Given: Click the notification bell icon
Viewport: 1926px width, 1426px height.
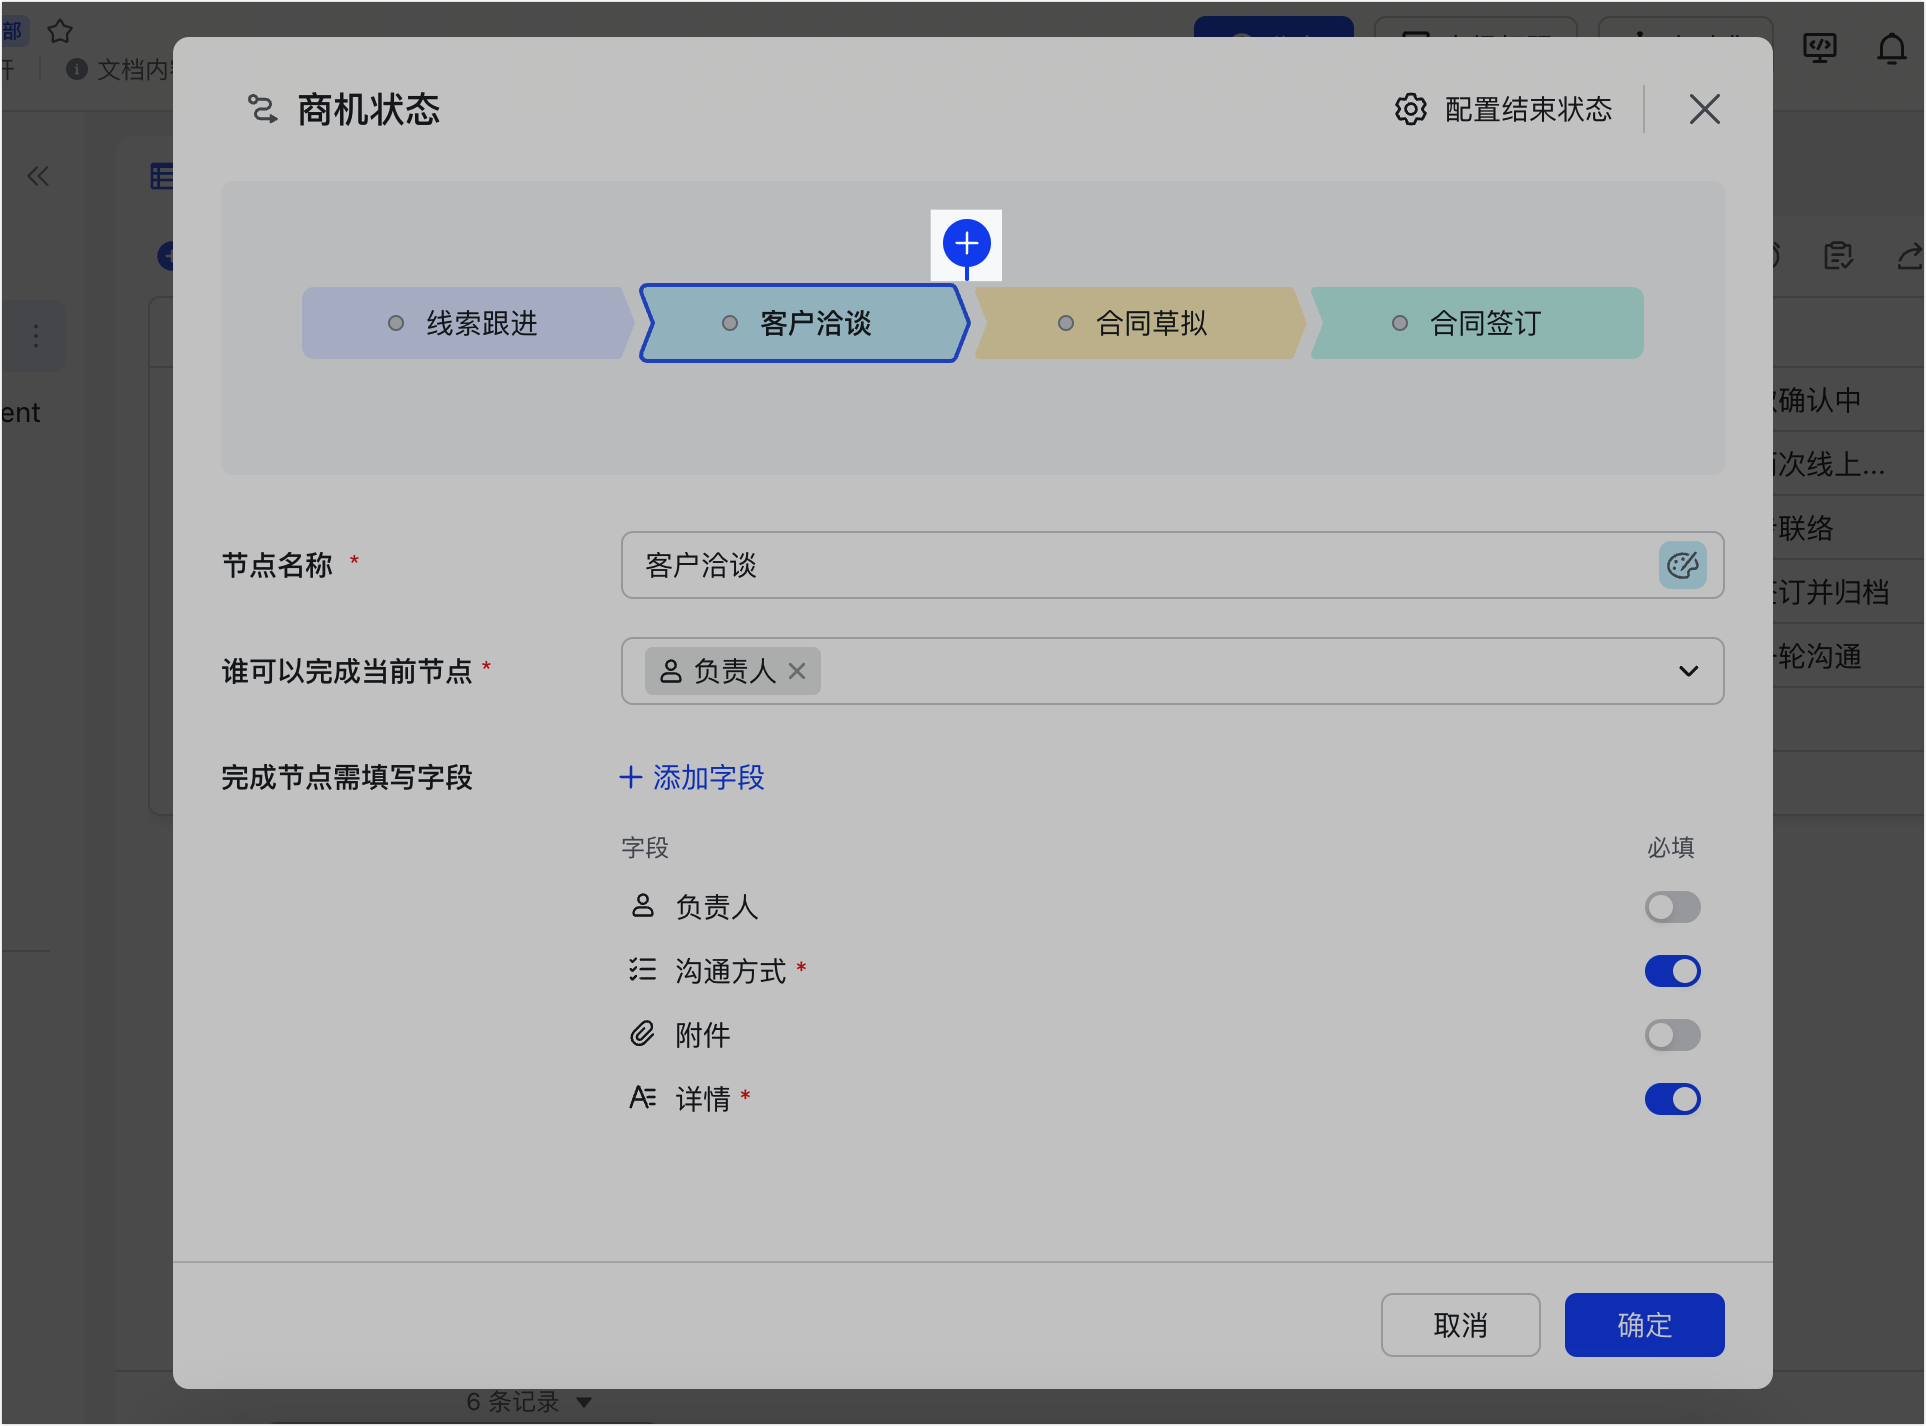Looking at the screenshot, I should coord(1891,48).
